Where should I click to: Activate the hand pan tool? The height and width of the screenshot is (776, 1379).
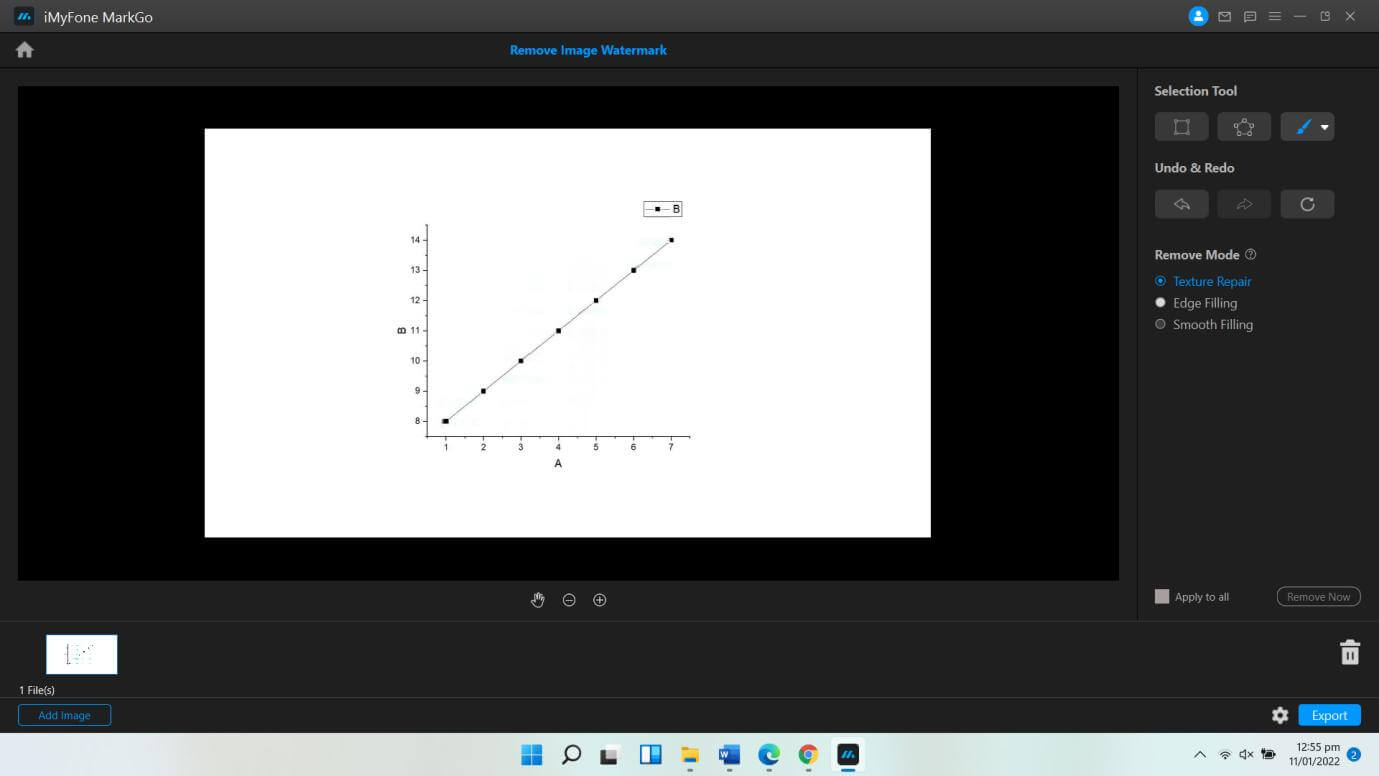[x=538, y=600]
